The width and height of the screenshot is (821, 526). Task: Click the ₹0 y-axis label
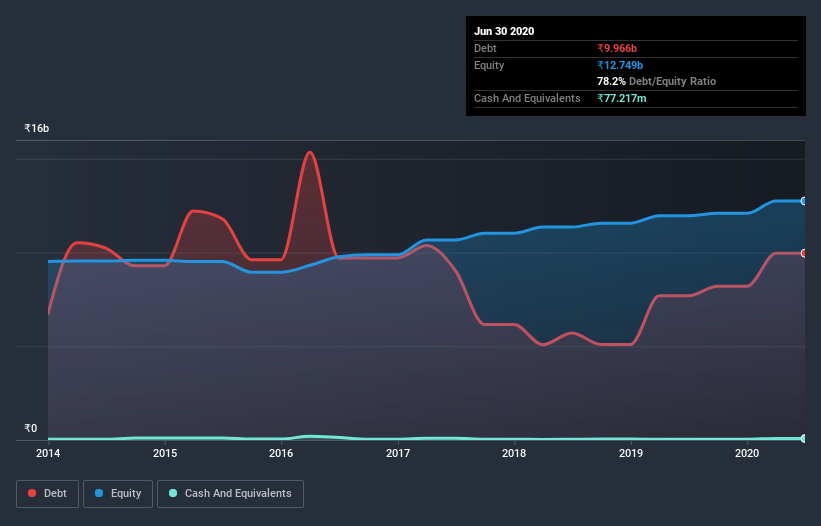tap(31, 428)
